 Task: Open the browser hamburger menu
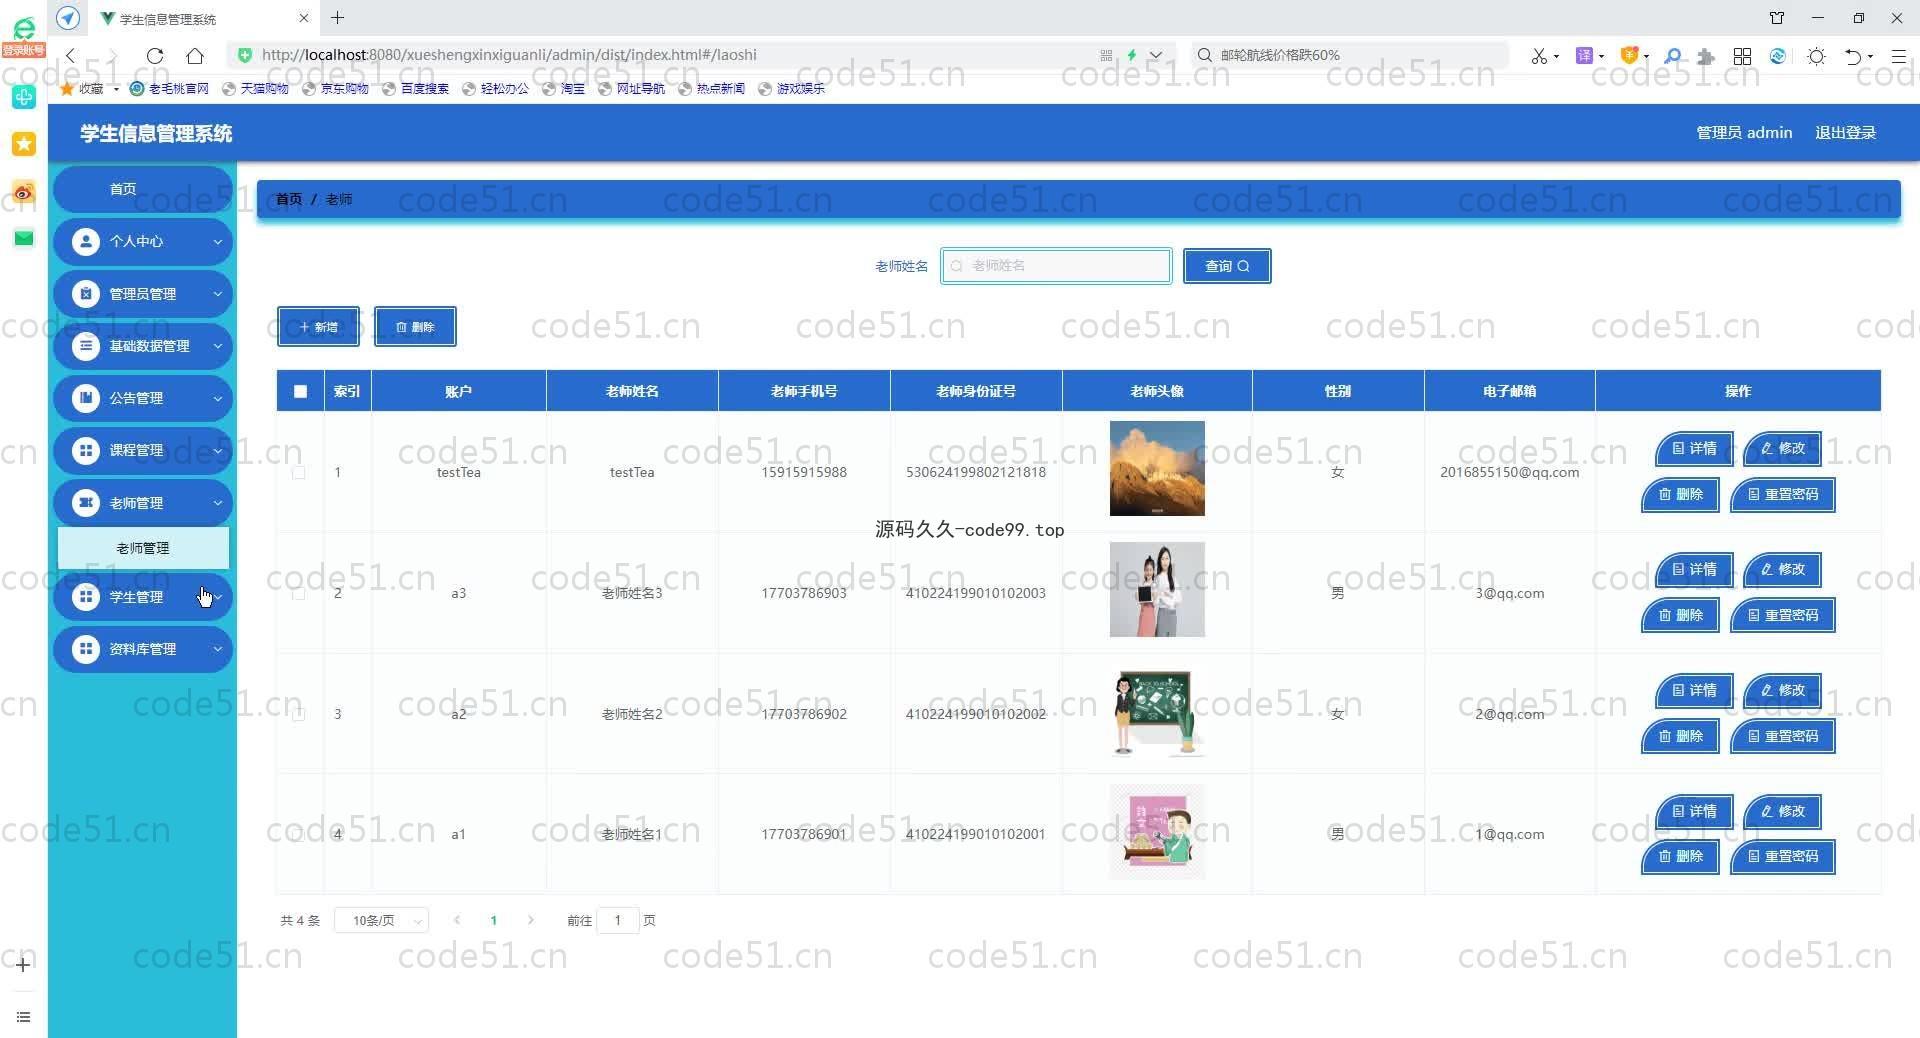1898,56
